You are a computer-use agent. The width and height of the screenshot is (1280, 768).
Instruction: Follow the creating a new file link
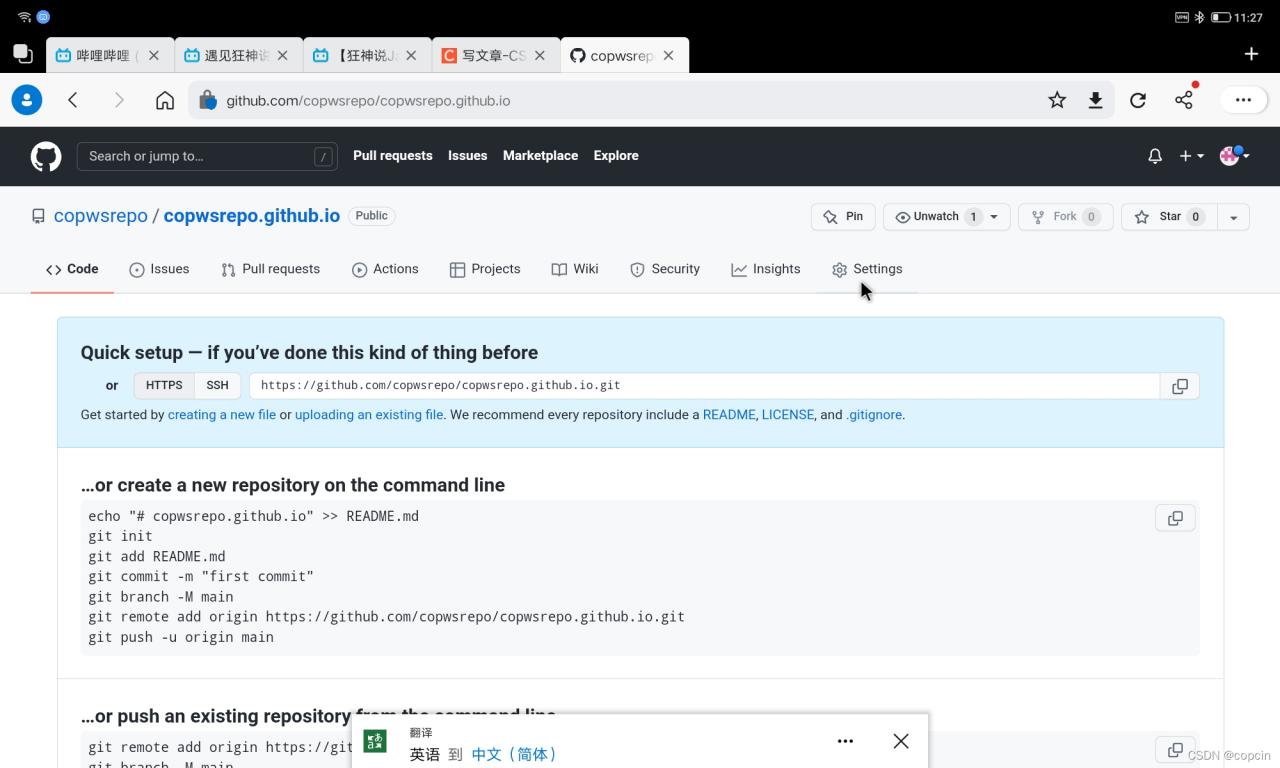coord(222,415)
